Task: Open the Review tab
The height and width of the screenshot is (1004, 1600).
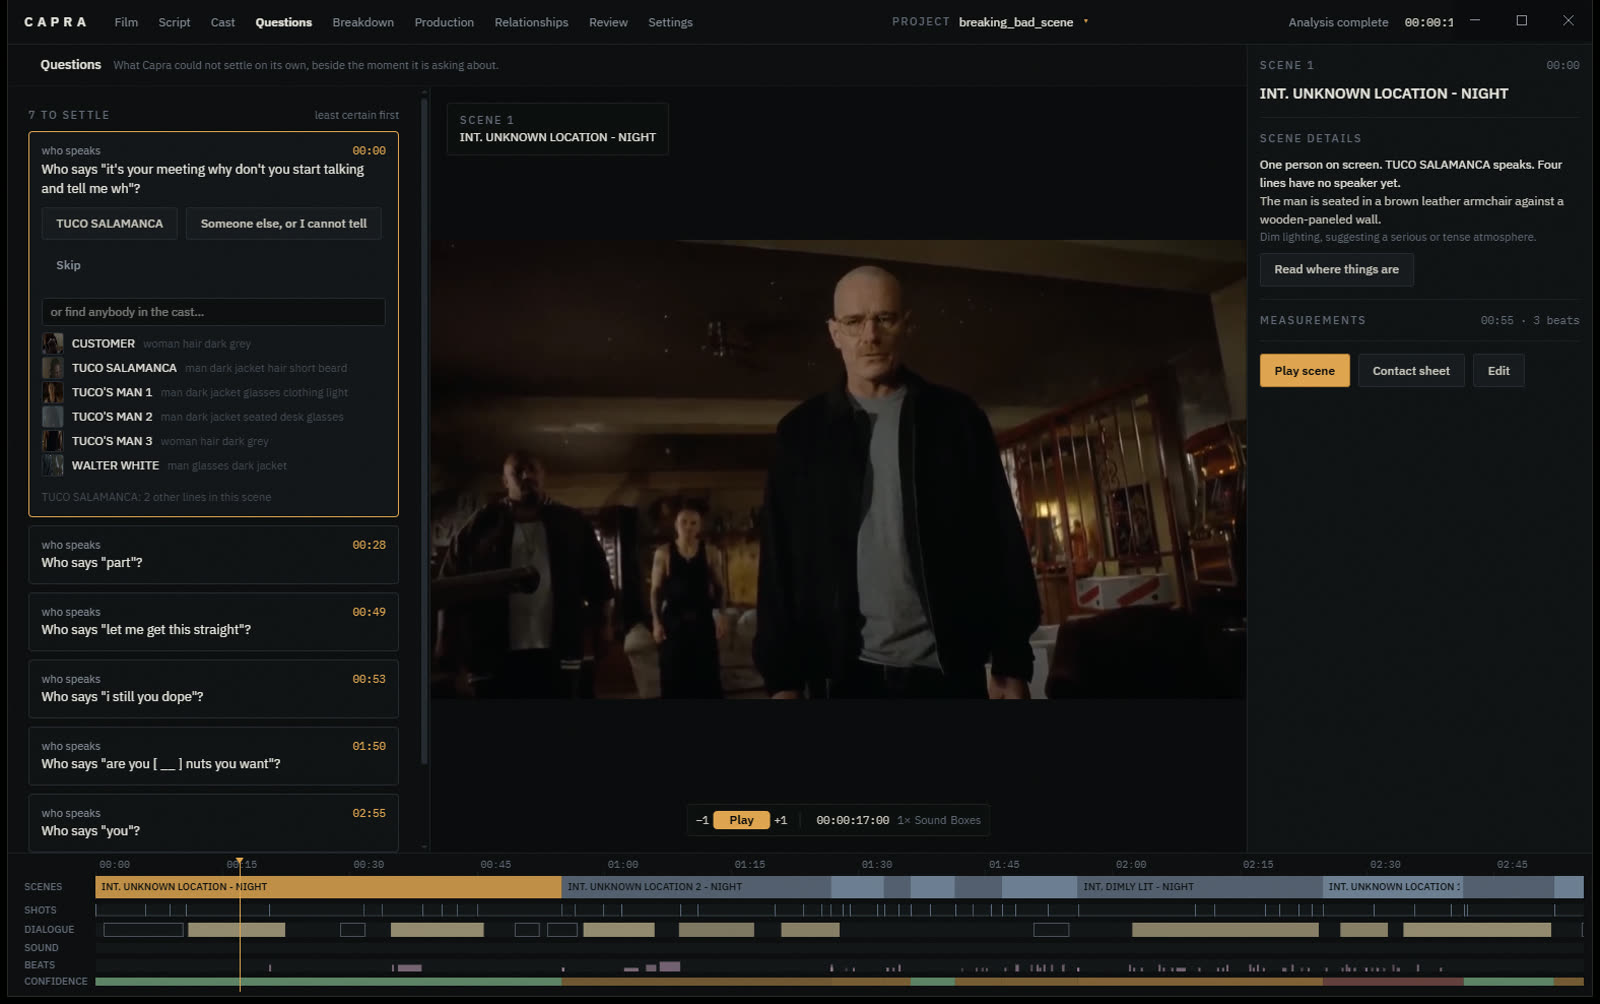Action: 608,22
